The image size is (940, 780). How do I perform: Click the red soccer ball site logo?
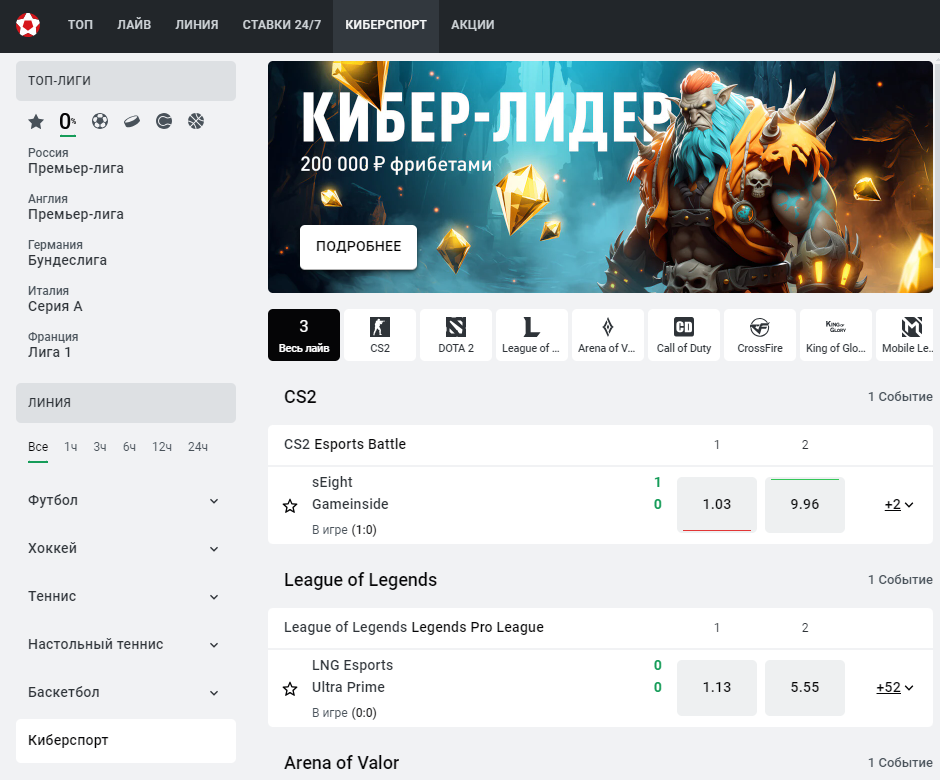[28, 25]
